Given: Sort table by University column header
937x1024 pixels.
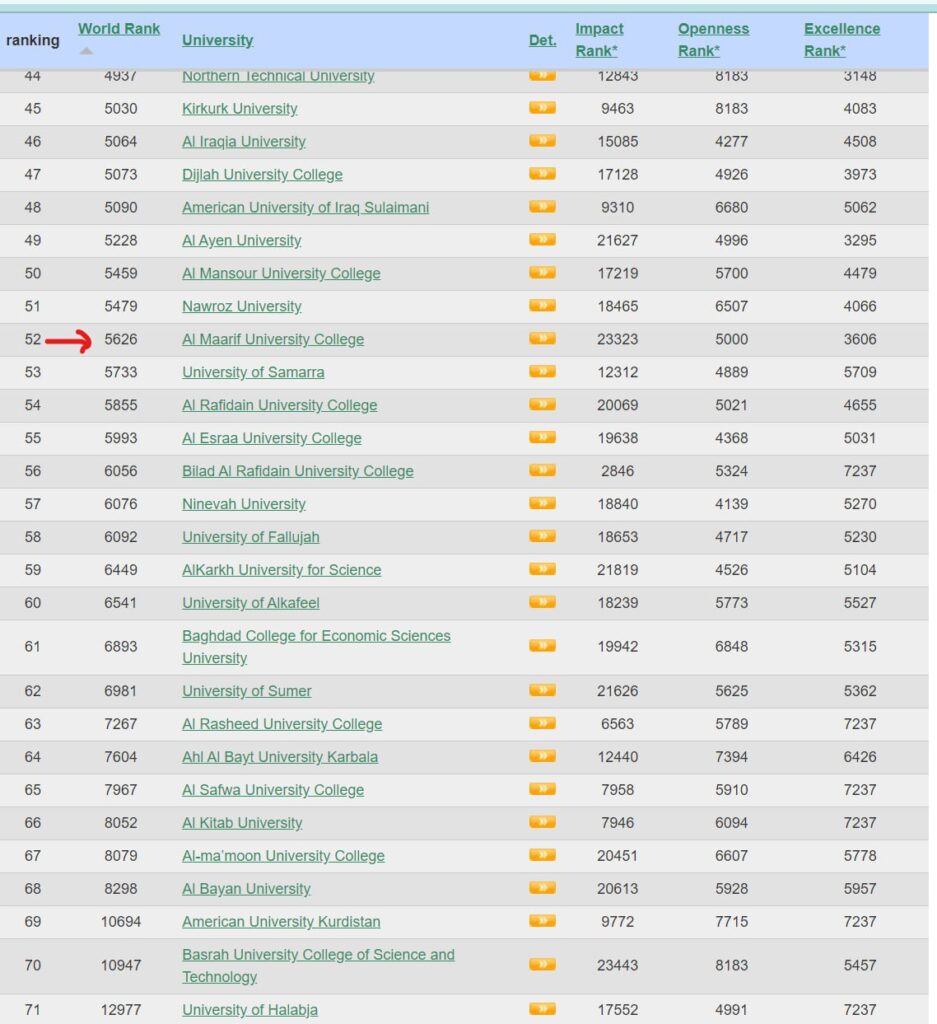Looking at the screenshot, I should [x=217, y=40].
